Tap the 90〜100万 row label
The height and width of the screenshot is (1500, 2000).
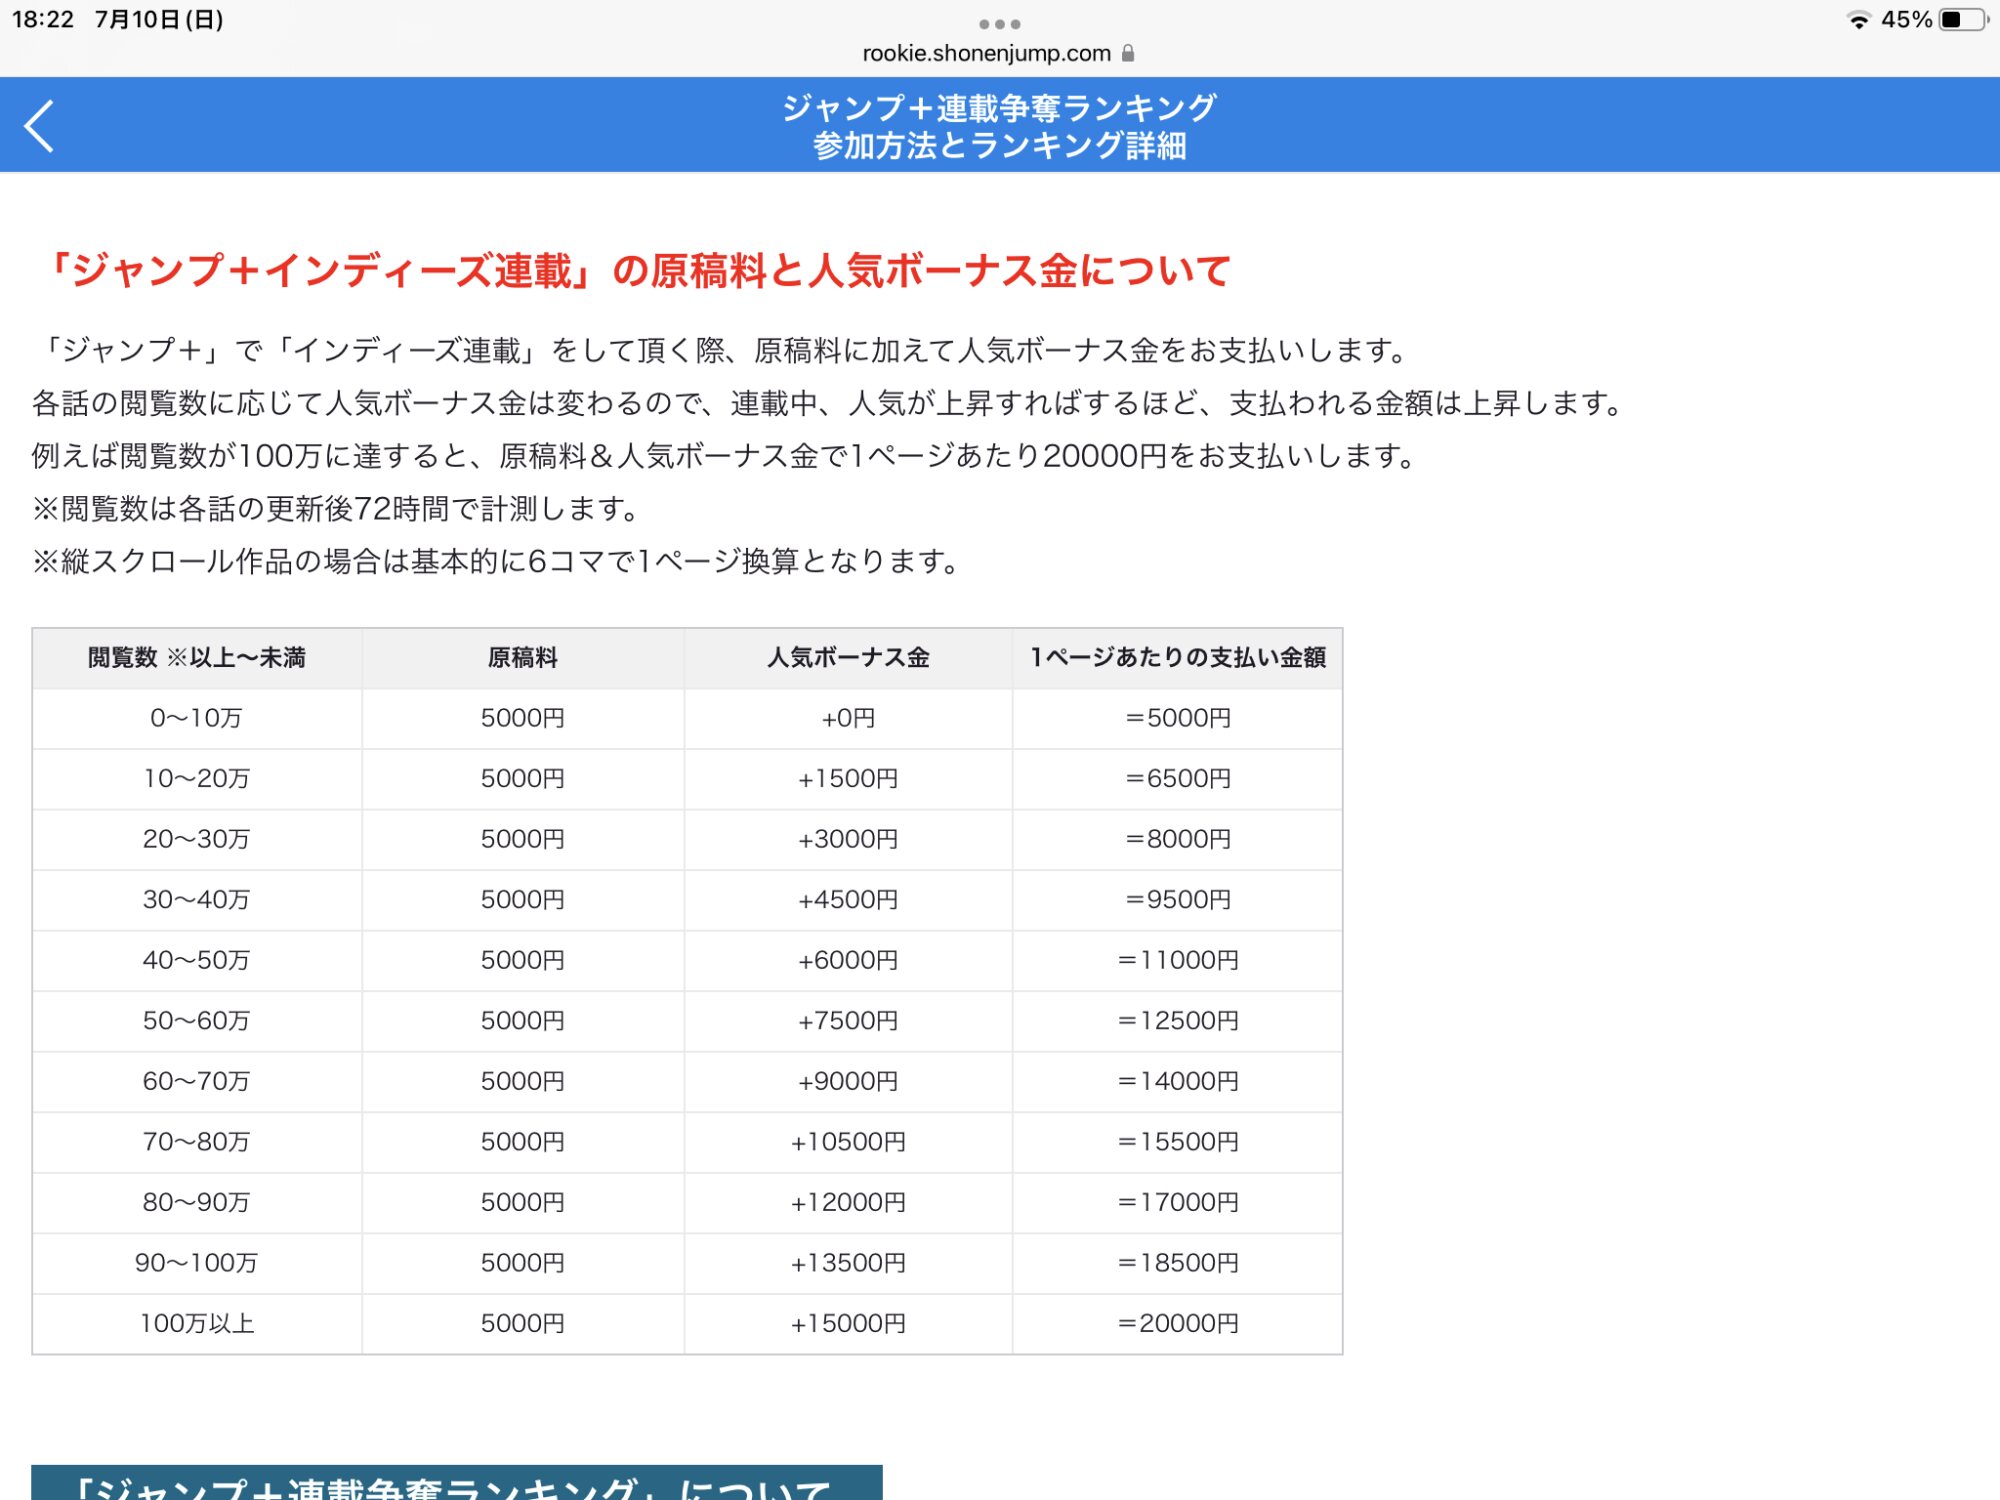[197, 1263]
